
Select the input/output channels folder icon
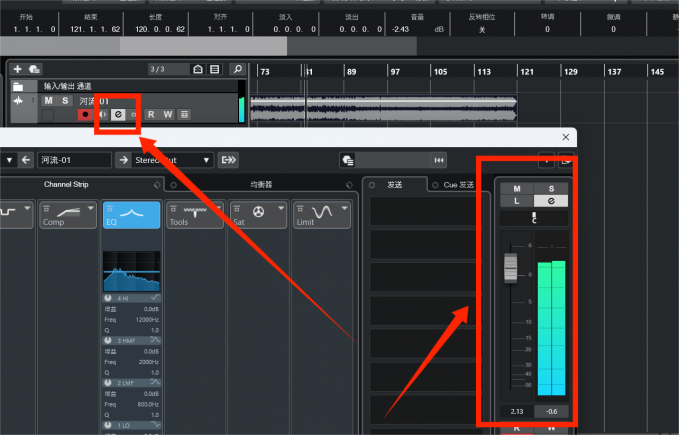pyautogui.click(x=18, y=86)
